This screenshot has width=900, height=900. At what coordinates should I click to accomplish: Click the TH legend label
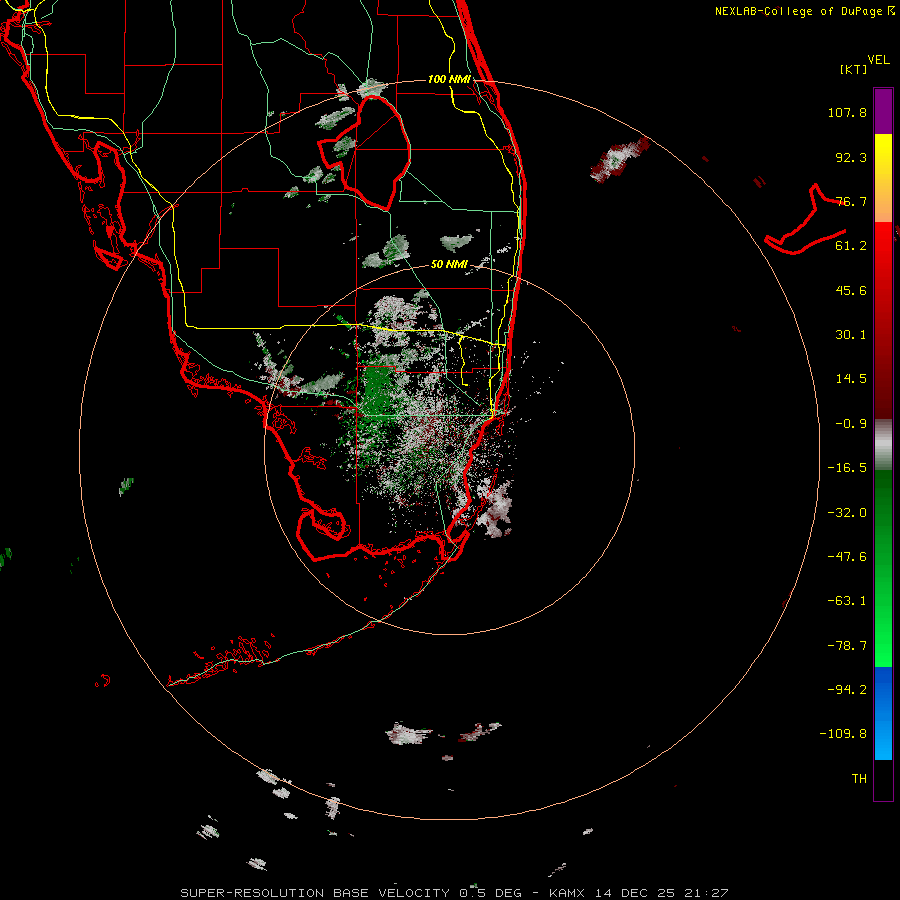[x=859, y=778]
